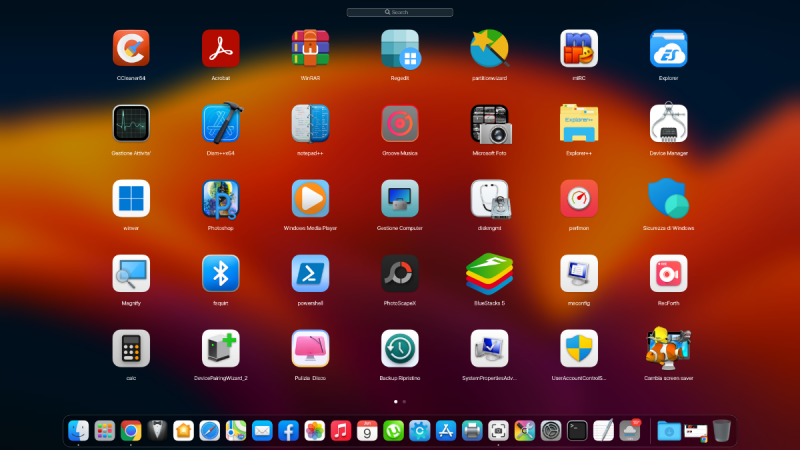Image resolution: width=800 pixels, height=450 pixels.
Task: Open the Trash in dock
Action: [721, 431]
